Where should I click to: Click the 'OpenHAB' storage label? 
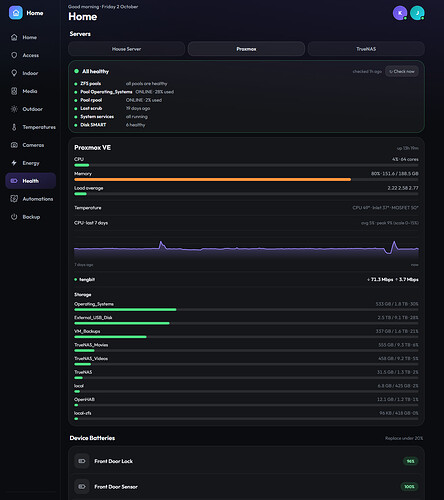pyautogui.click(x=84, y=399)
